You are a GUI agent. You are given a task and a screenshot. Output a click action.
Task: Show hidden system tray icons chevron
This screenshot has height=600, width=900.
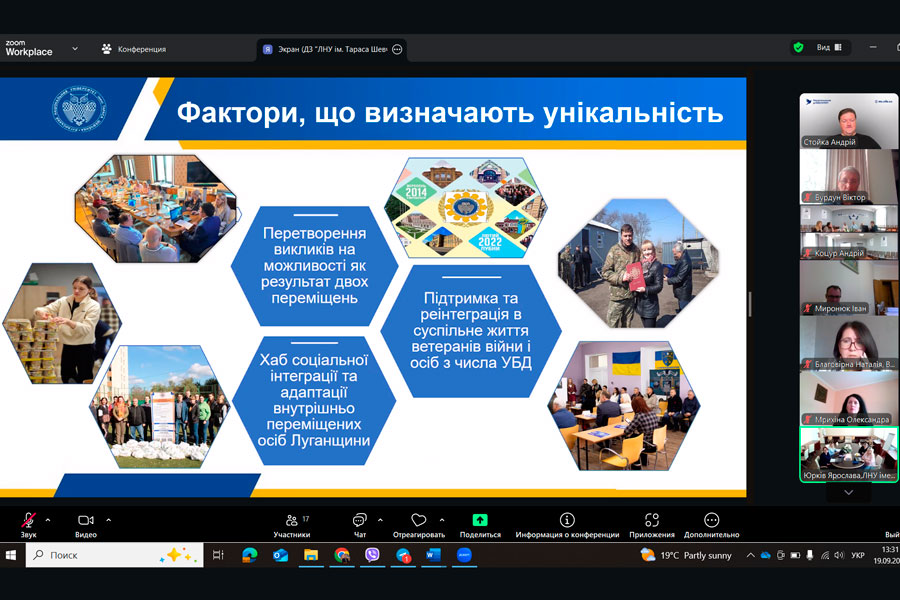750,555
